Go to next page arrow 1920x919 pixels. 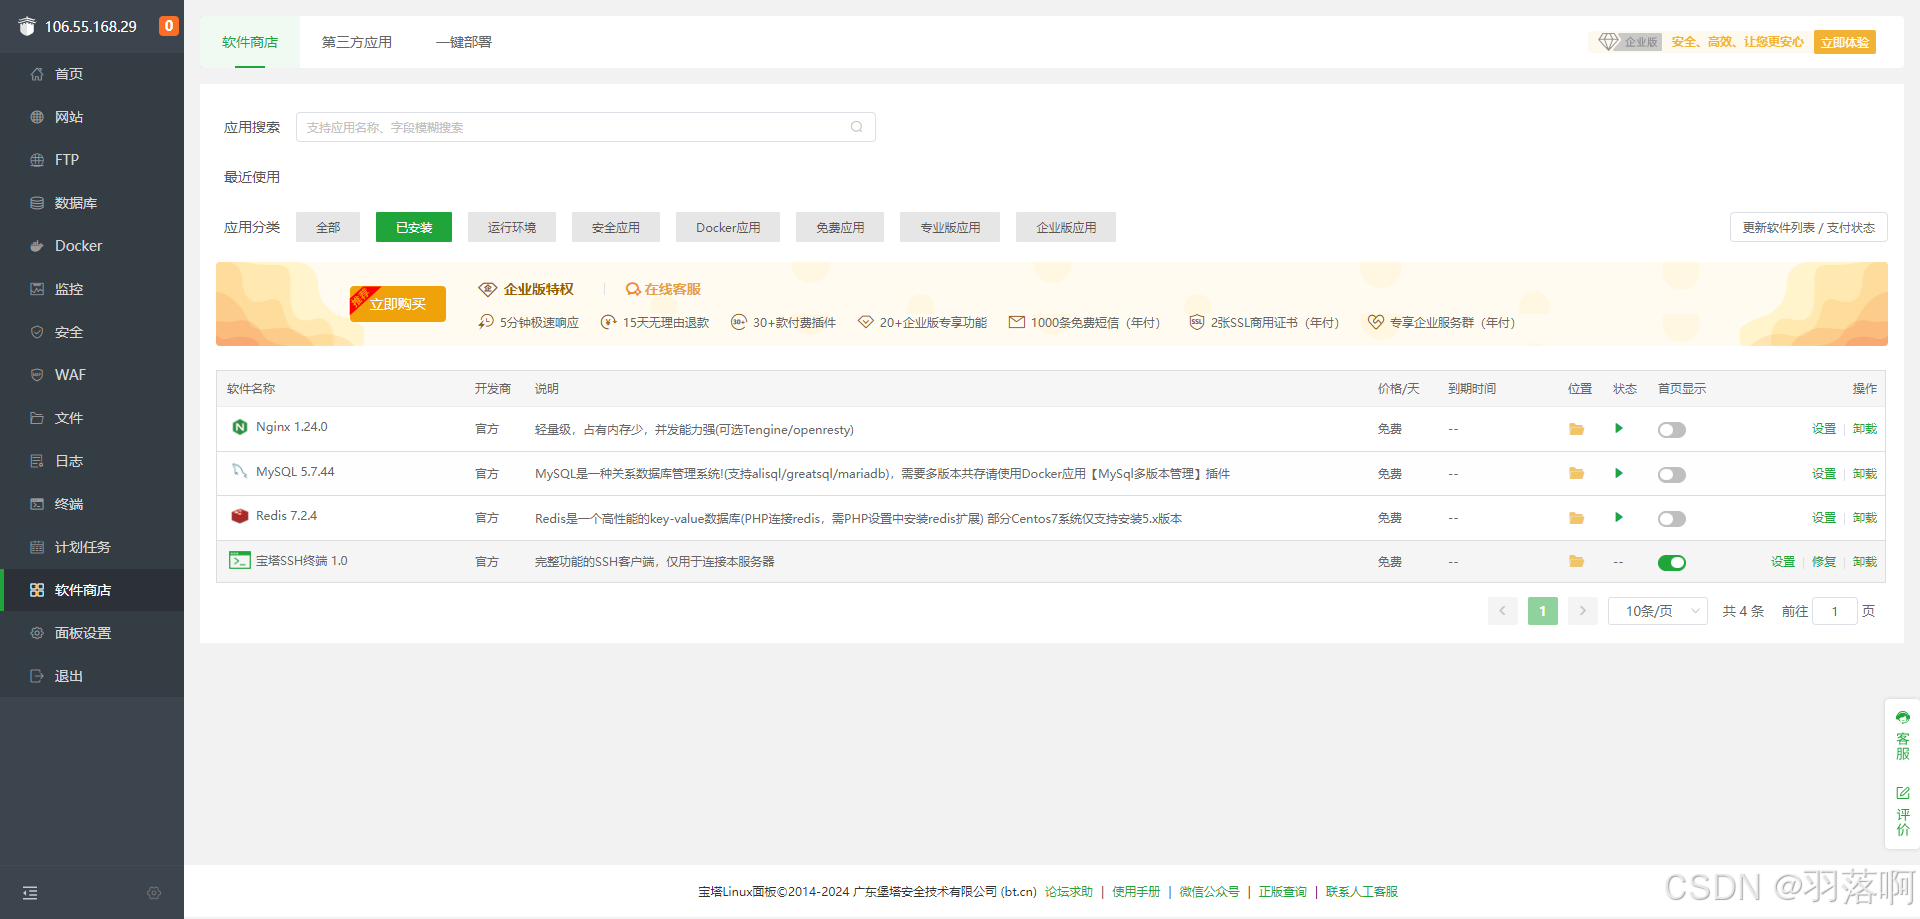click(x=1582, y=611)
